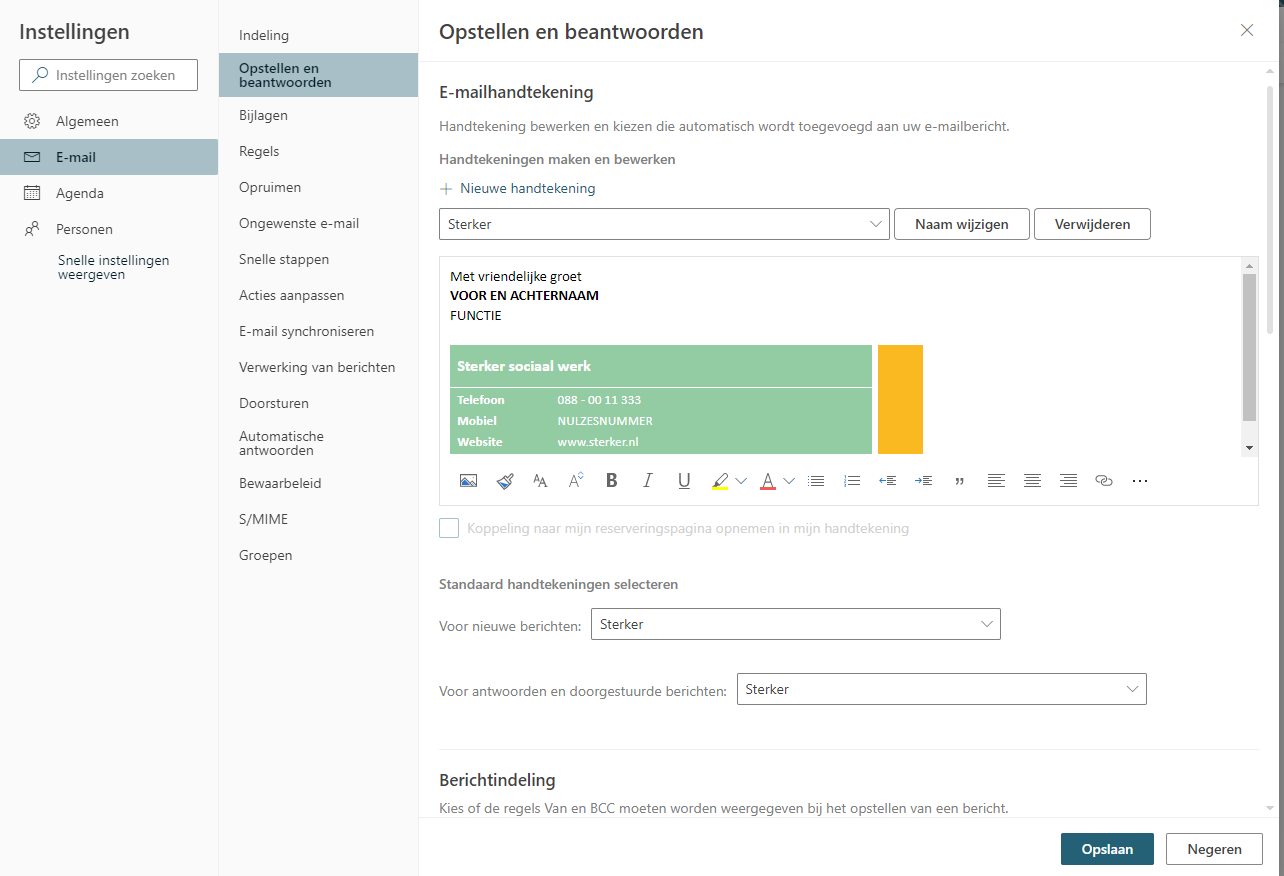Select the format painter icon
The height and width of the screenshot is (876, 1284).
(x=505, y=481)
